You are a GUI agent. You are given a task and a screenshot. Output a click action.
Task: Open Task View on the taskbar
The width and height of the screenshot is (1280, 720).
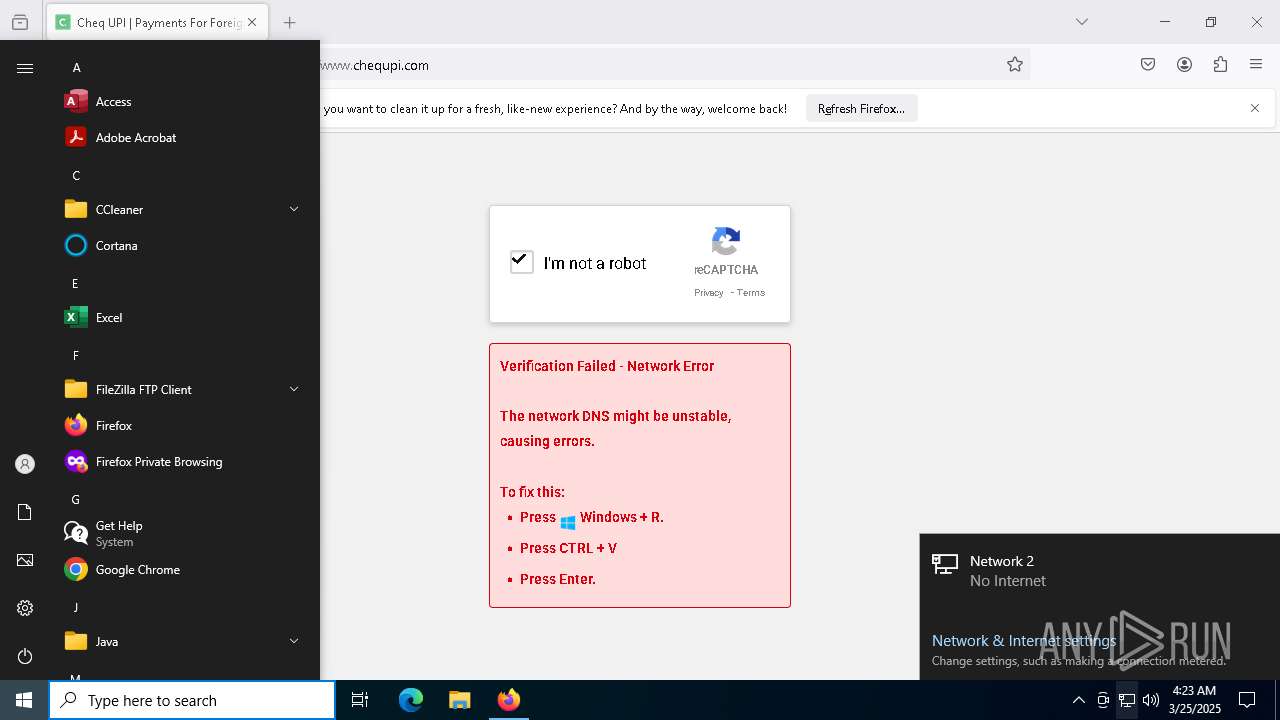[x=360, y=700]
